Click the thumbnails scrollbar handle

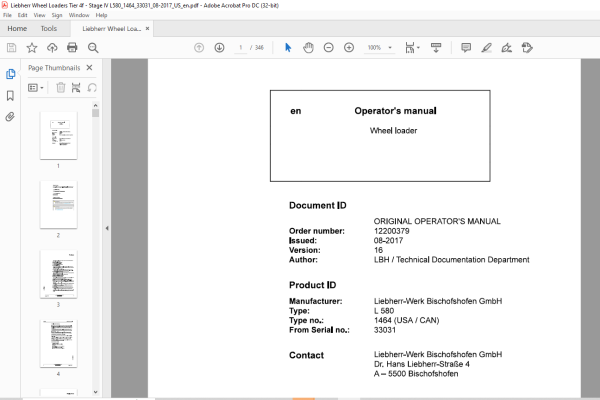coord(96,113)
